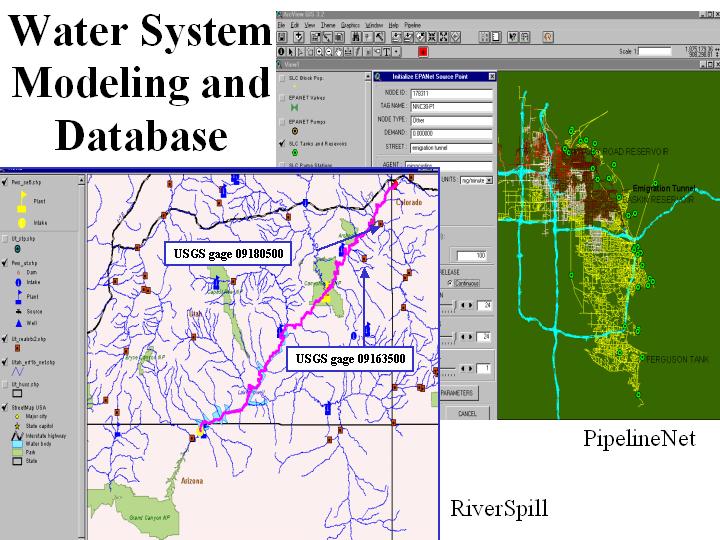This screenshot has width=720, height=540.
Task: Click the Zoom Out center button icon
Action: pos(444,37)
